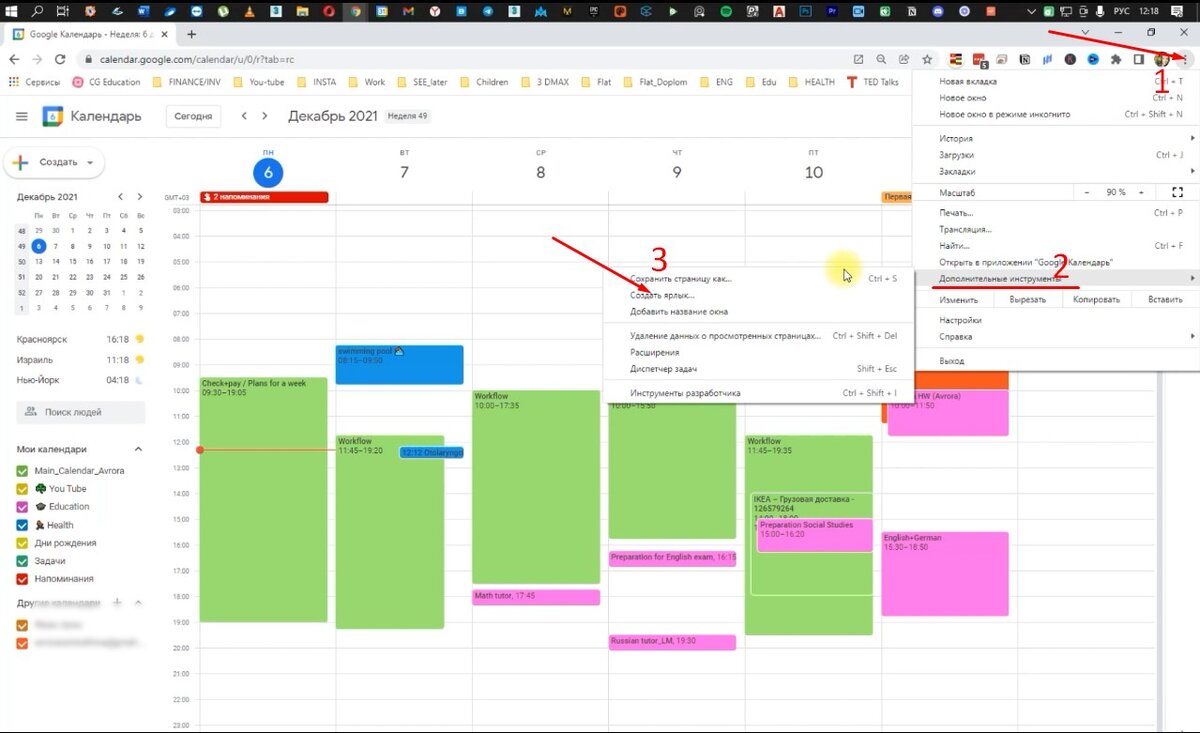Toggle Дни рождения calendar checkbox
The width and height of the screenshot is (1200, 733).
tap(23, 542)
